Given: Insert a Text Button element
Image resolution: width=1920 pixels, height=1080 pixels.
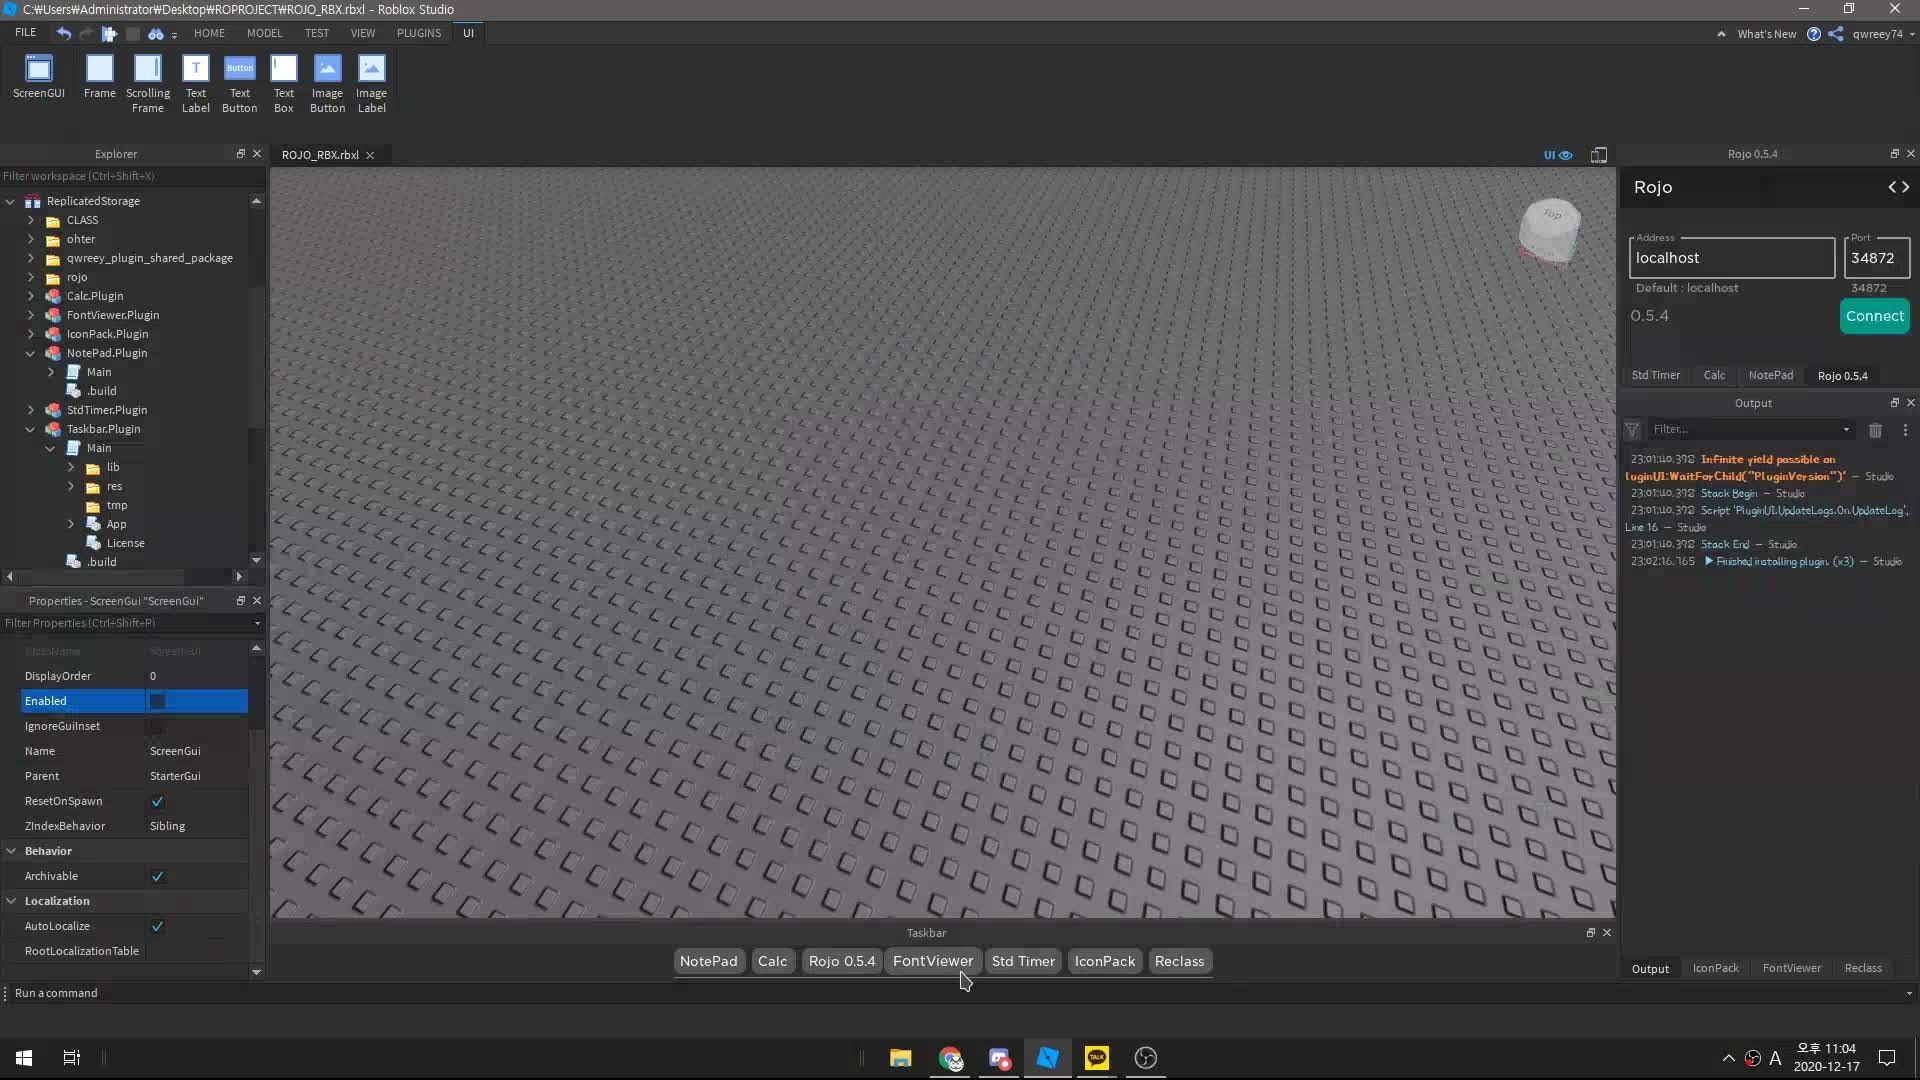Looking at the screenshot, I should click(239, 84).
